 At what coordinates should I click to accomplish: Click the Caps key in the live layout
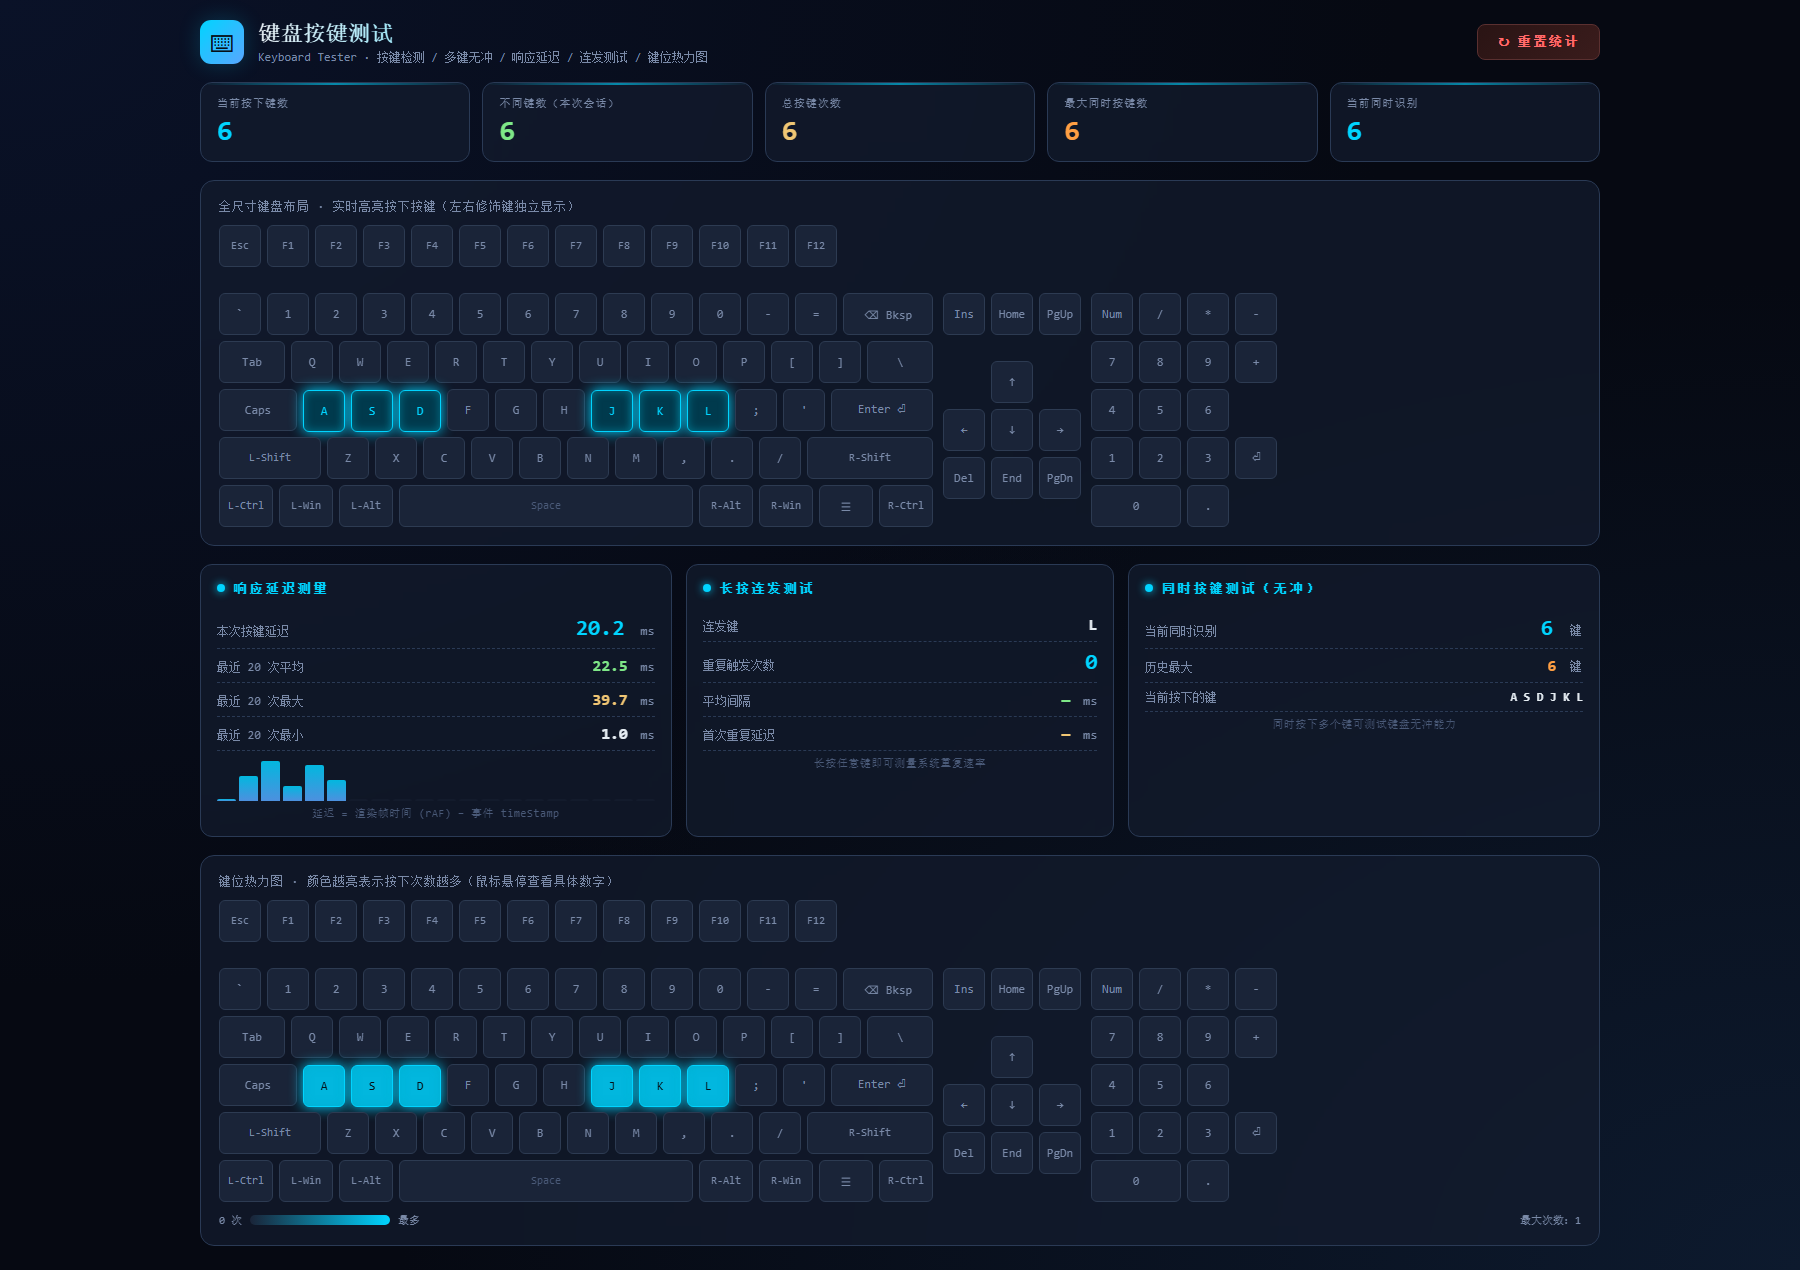click(258, 410)
